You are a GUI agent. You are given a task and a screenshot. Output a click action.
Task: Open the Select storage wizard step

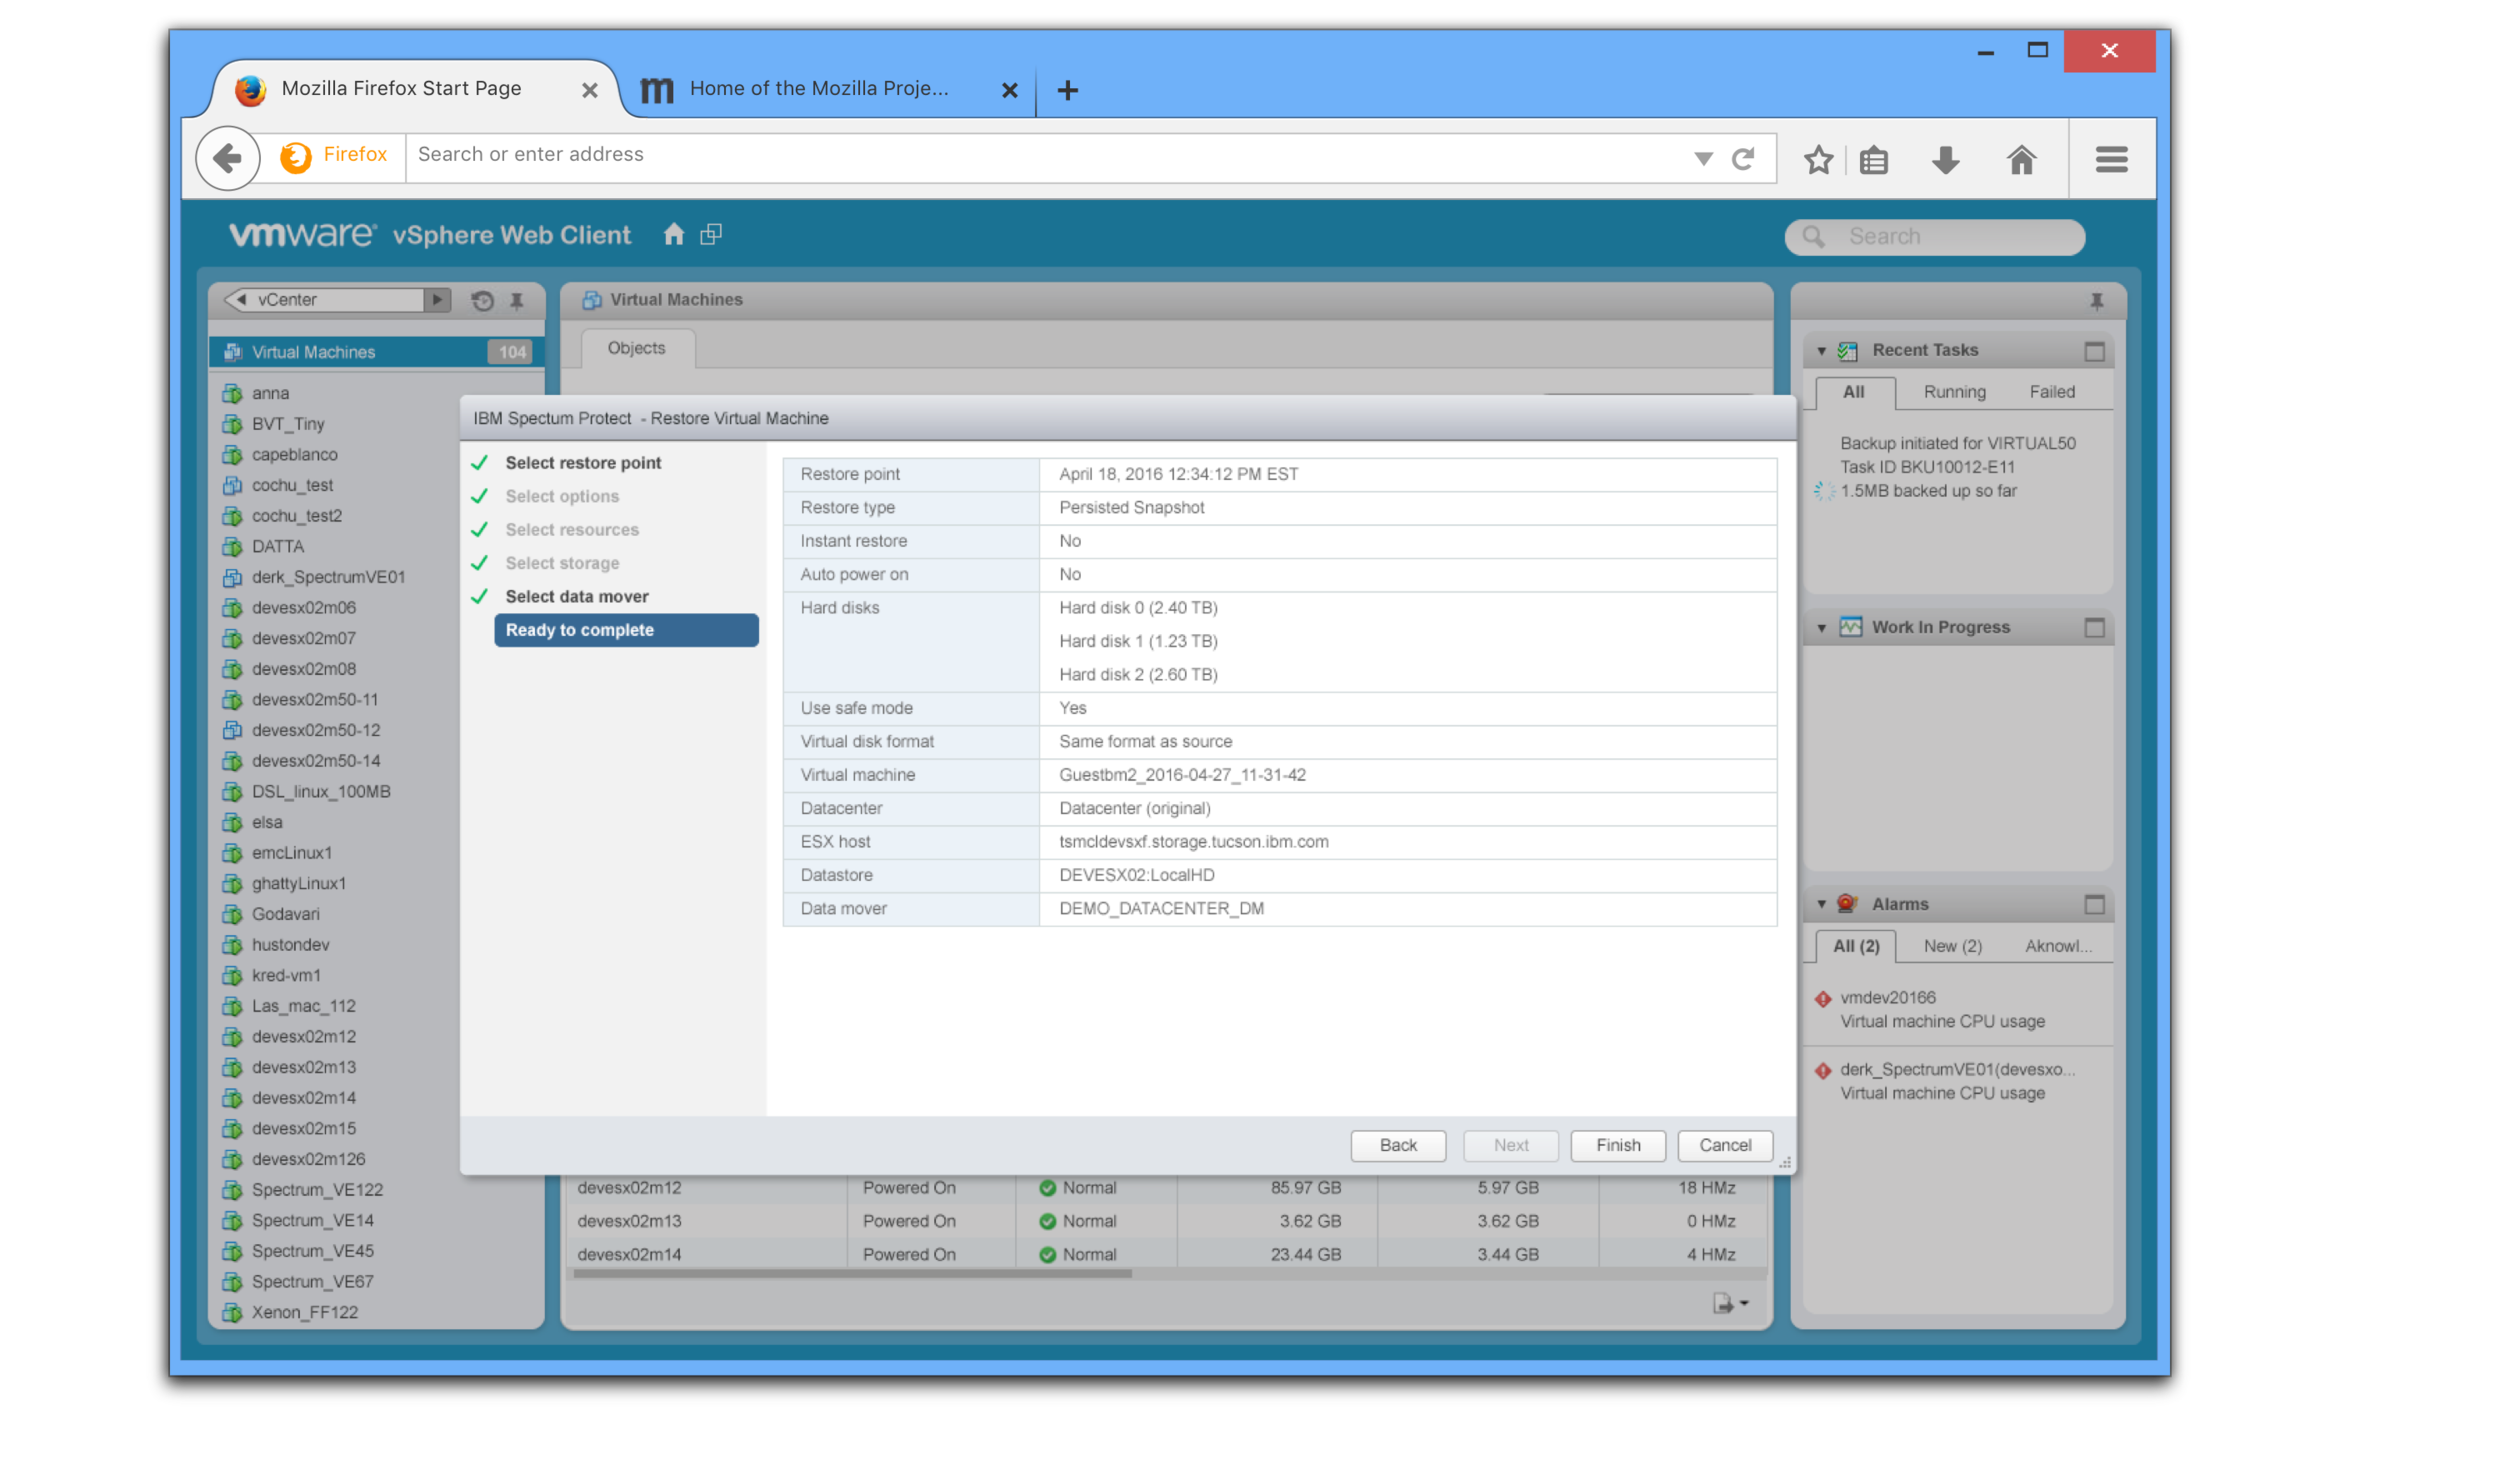pos(562,563)
